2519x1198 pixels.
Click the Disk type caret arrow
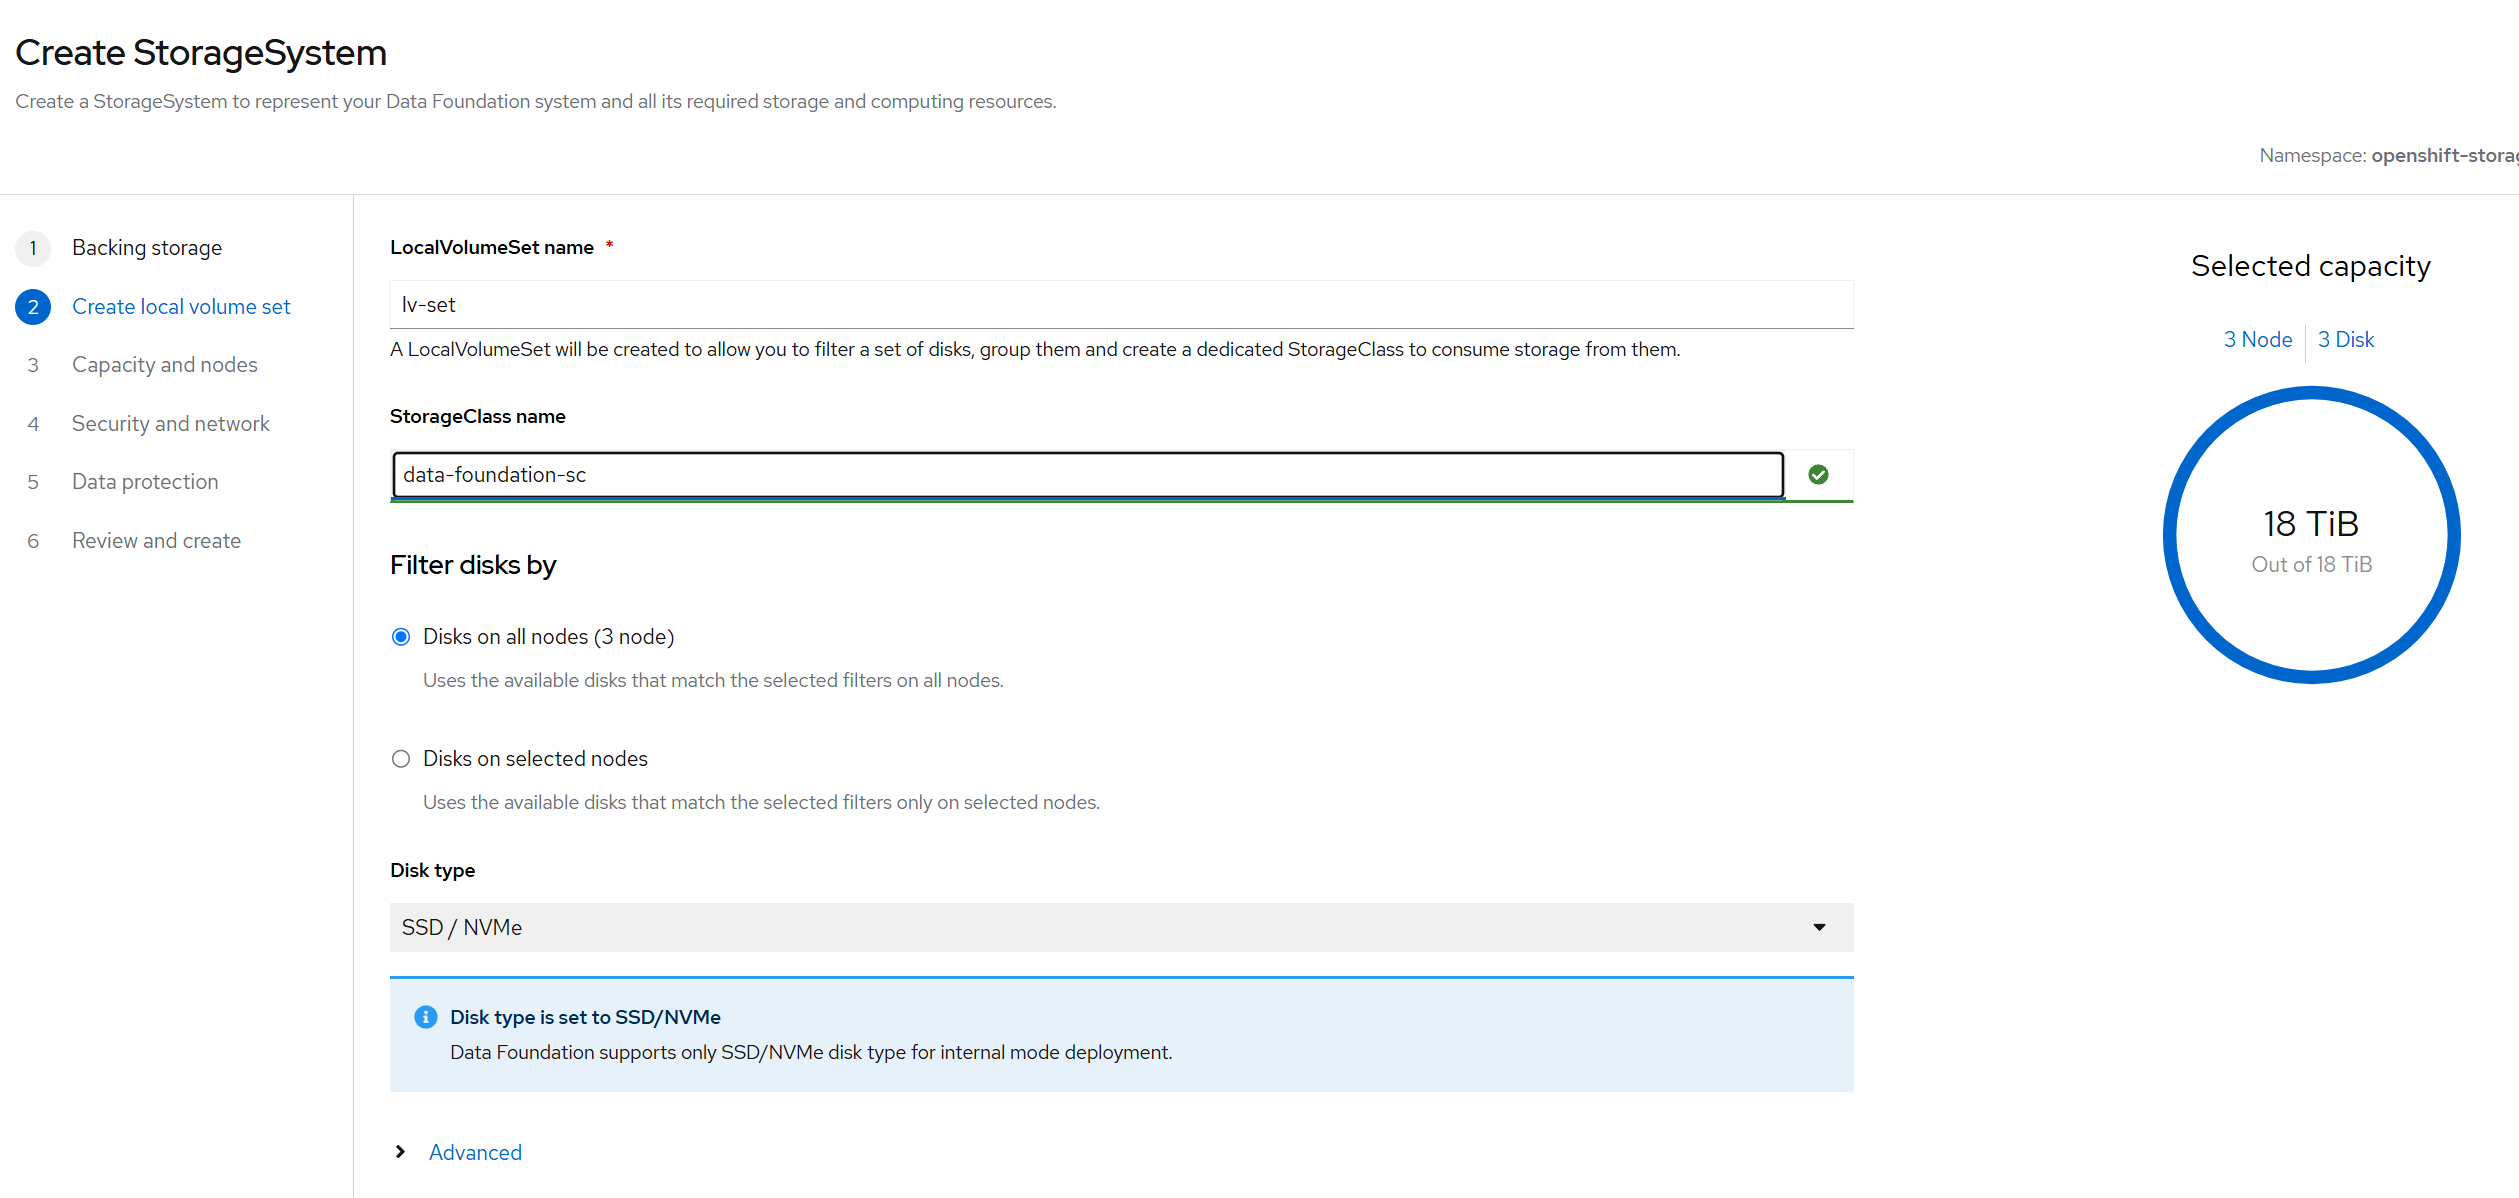coord(1819,928)
